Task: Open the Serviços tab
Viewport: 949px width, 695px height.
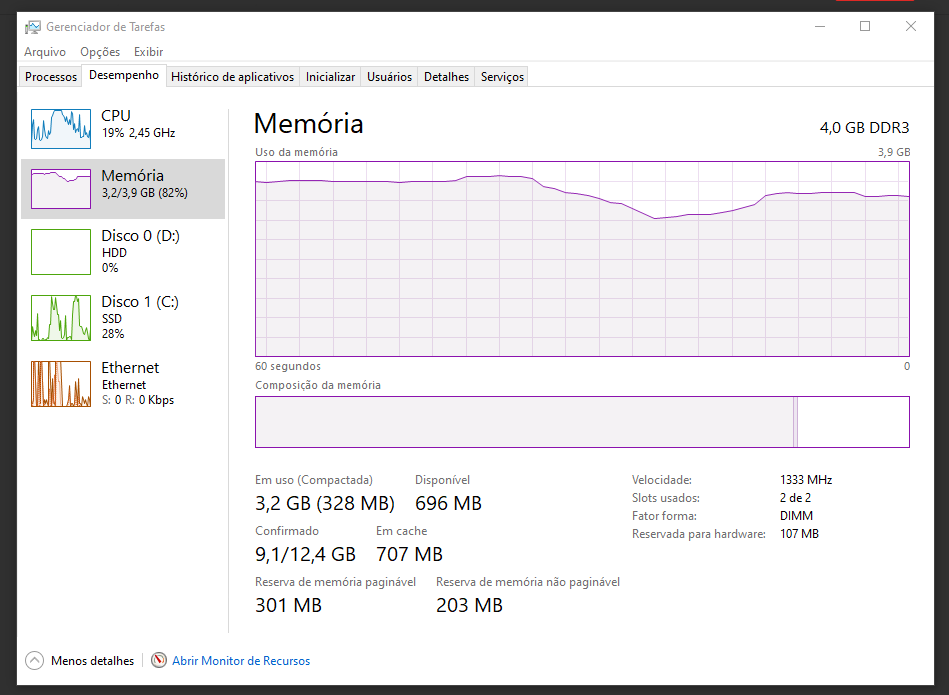Action: tap(502, 77)
